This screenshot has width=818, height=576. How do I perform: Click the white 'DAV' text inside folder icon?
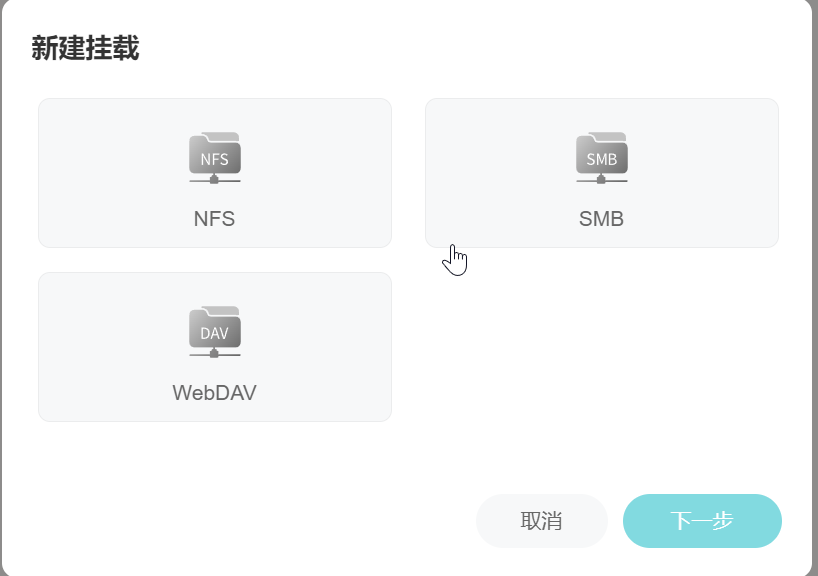tap(214, 333)
